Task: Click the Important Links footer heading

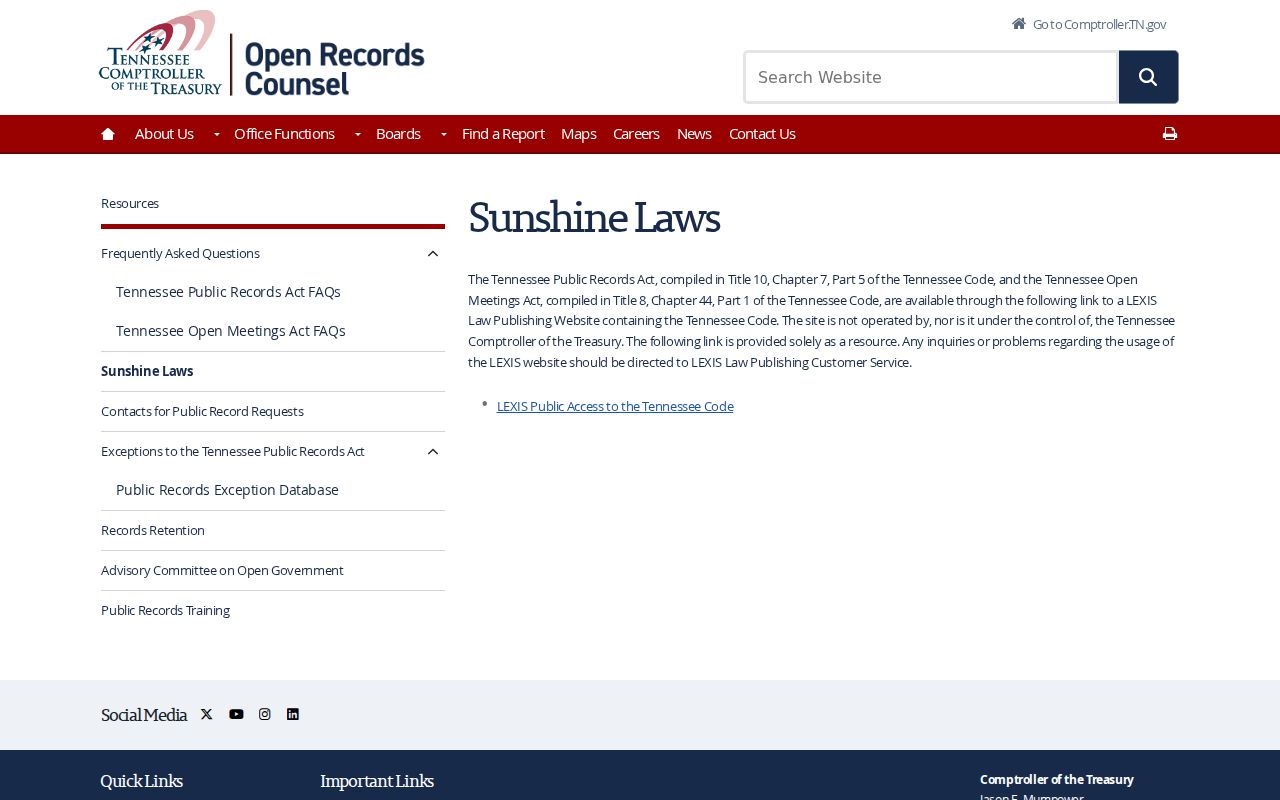Action: click(377, 781)
